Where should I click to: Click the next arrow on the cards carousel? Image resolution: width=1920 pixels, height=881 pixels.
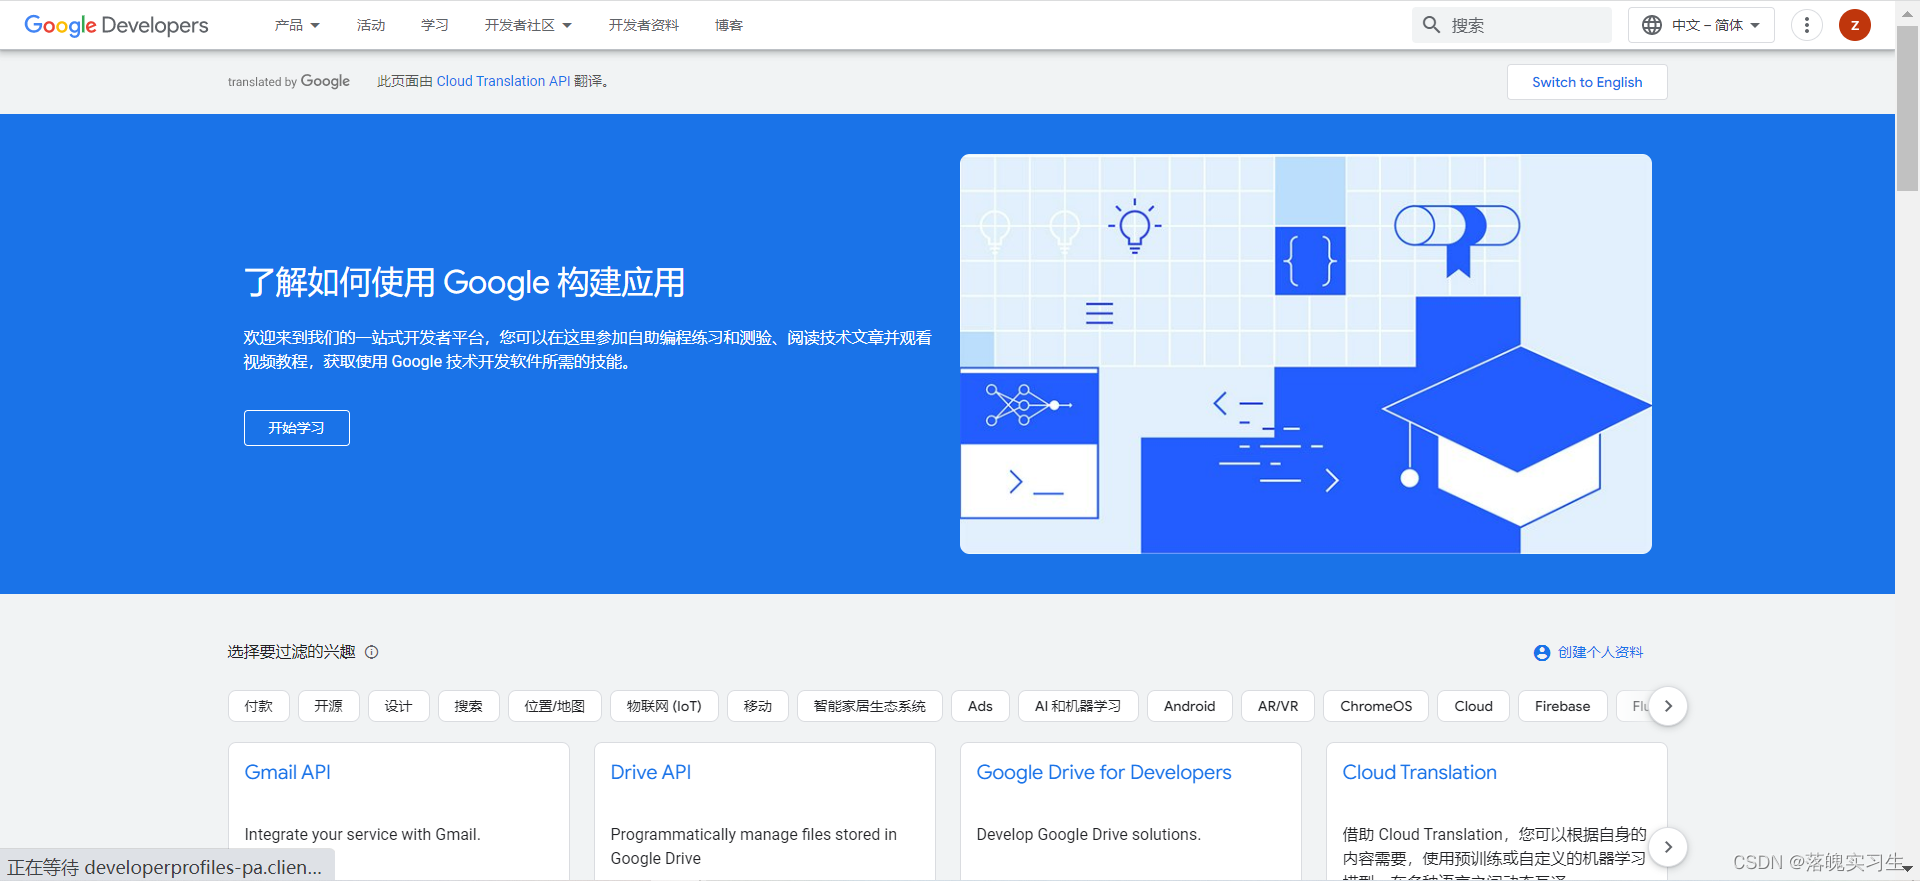[1668, 847]
